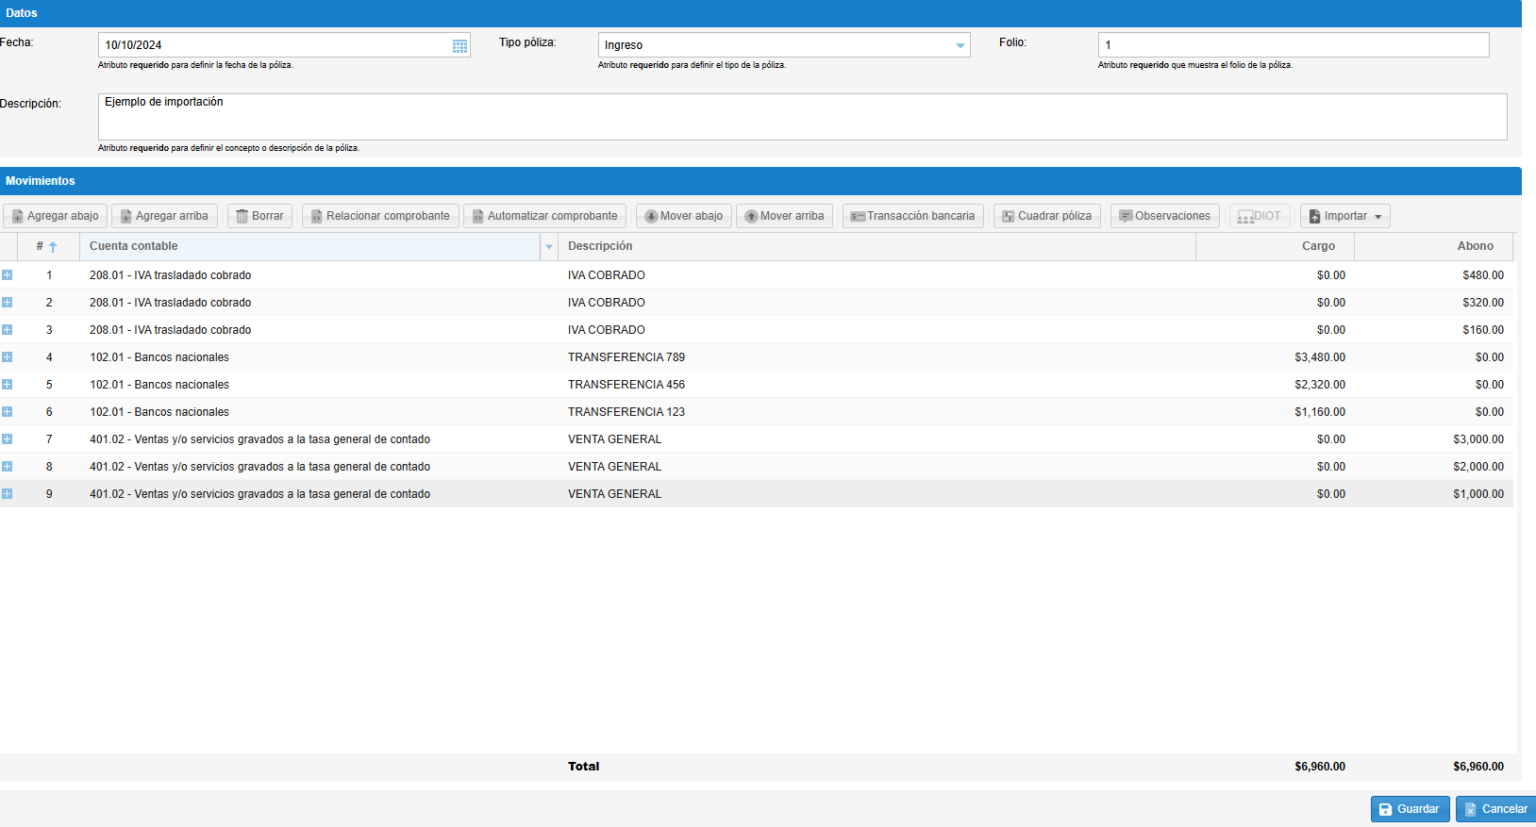Open Observaciones for the movement
Image resolution: width=1536 pixels, height=827 pixels.
click(x=1164, y=216)
